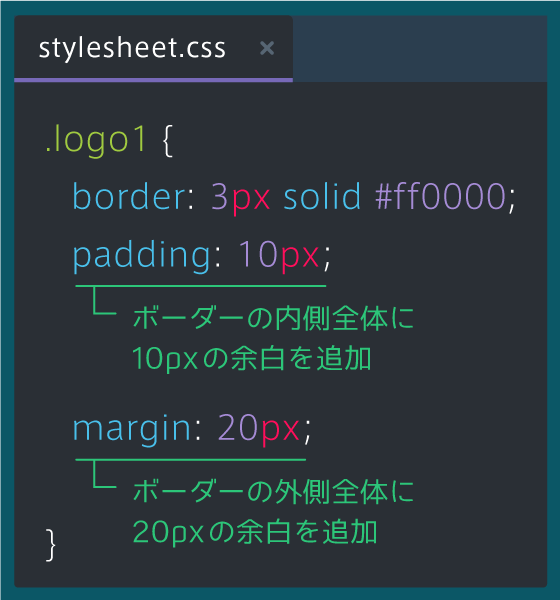
Task: Click the green line under margin
Action: point(191,460)
